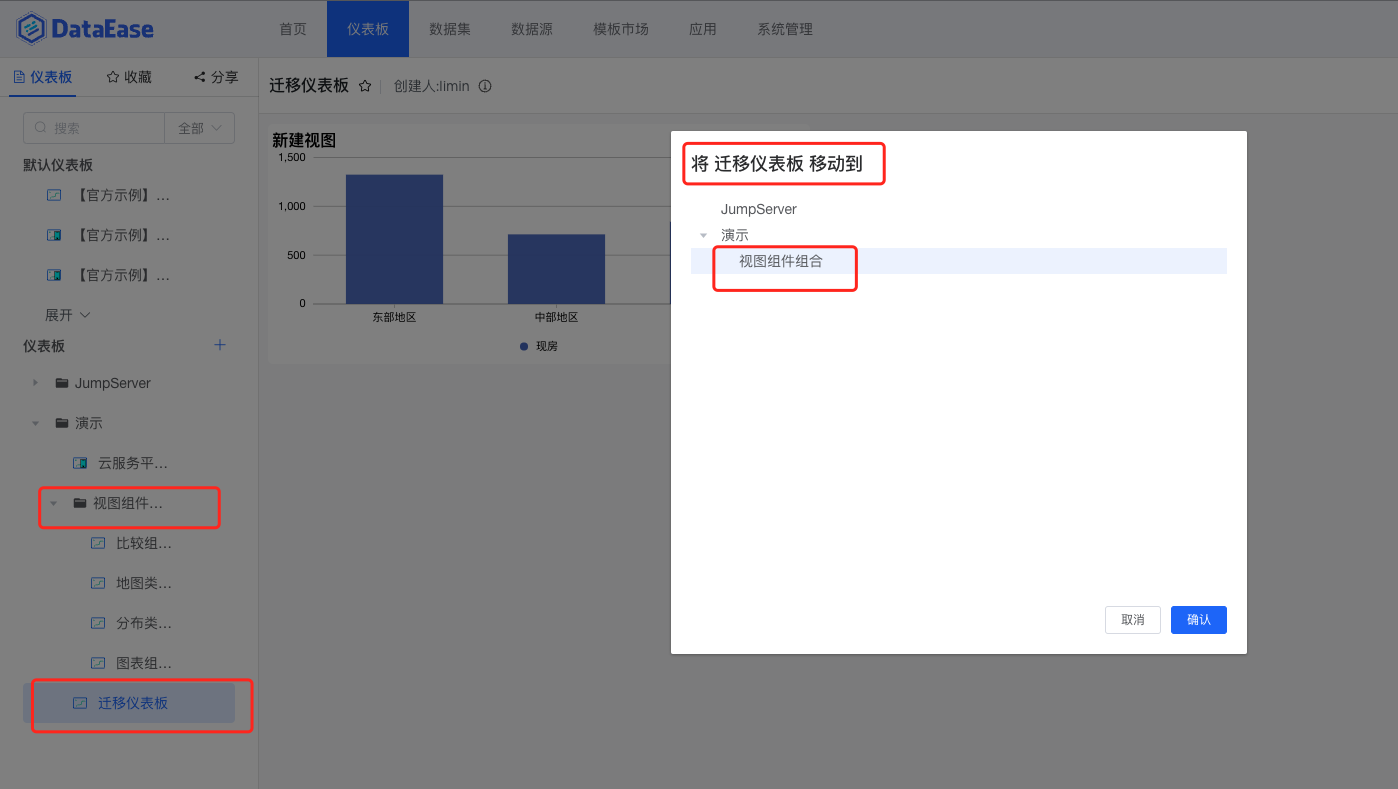
Task: Expand the JumpServer folder in the tree
Action: (x=35, y=383)
